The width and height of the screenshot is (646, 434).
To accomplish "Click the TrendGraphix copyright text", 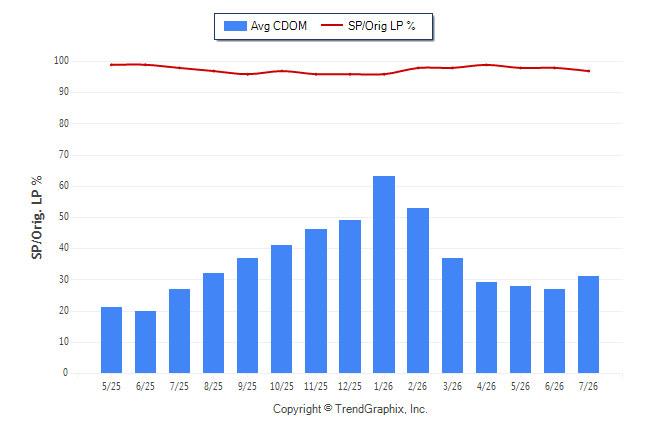I will coord(350,409).
